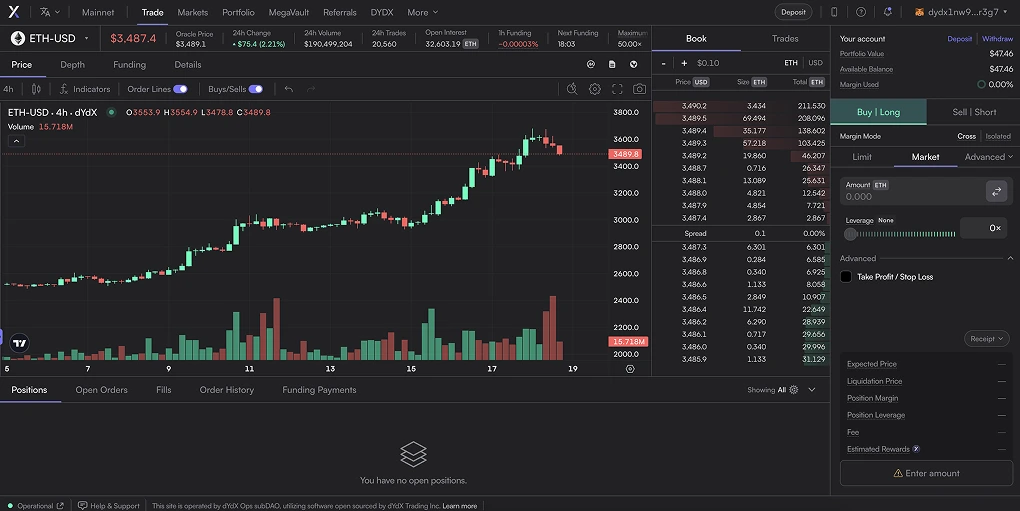Expand the More navigation menu
This screenshot has height=511, width=1020.
tap(422, 12)
